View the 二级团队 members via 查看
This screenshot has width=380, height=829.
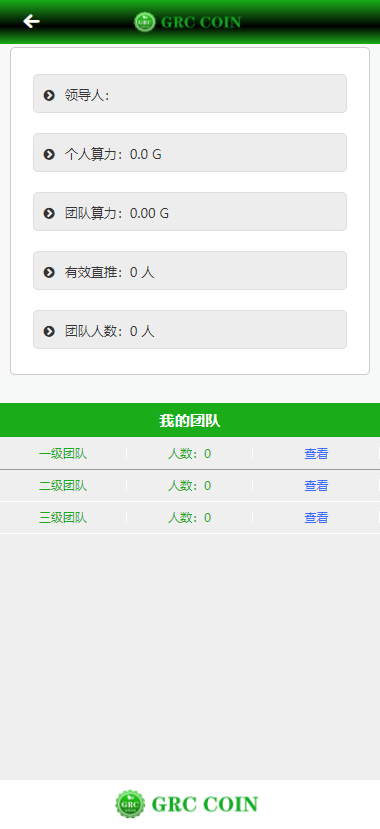(x=316, y=485)
